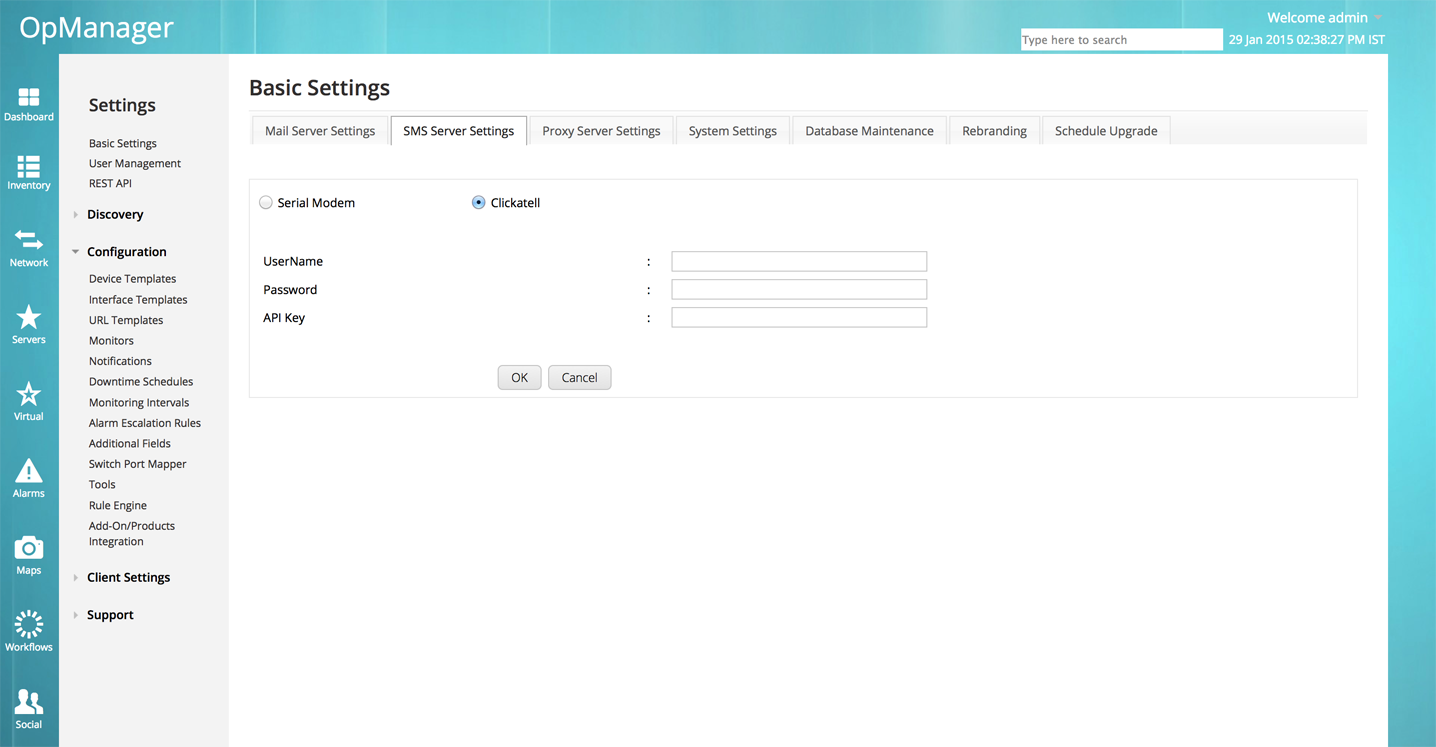Image resolution: width=1436 pixels, height=747 pixels.
Task: Go to the Network section
Action: point(29,248)
